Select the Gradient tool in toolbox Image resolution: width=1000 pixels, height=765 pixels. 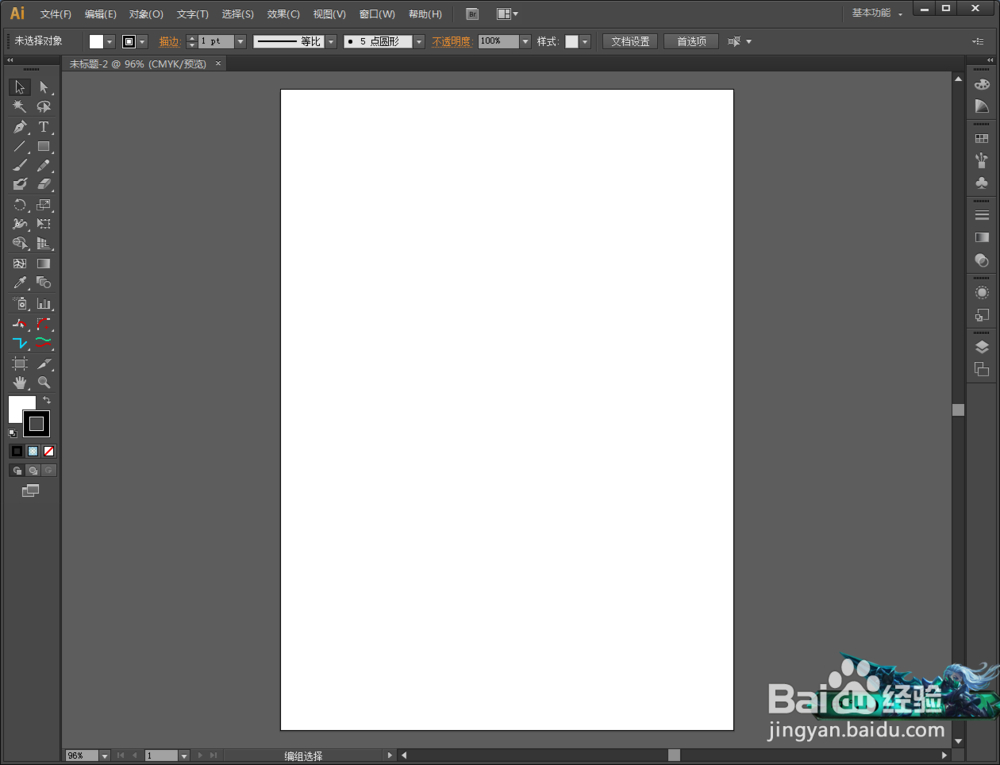click(x=43, y=263)
